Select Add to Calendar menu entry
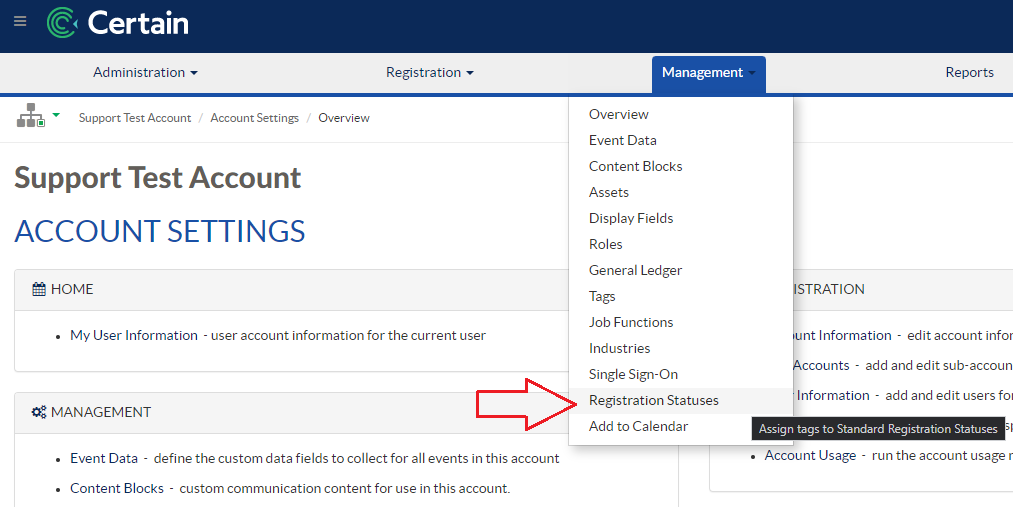1013x507 pixels. pos(638,426)
